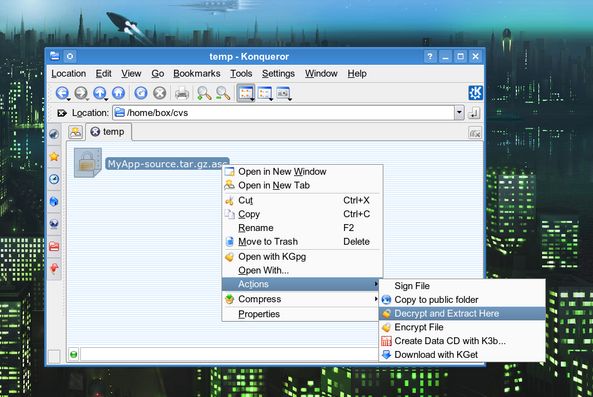Clear the location bar with the arrow icon
593x397 pixels.
[x=62, y=113]
